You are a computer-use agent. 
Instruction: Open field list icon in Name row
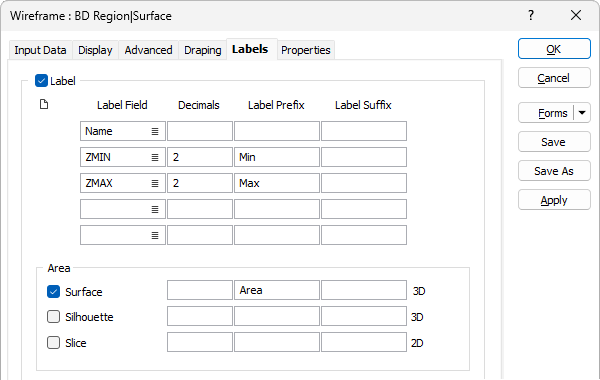pos(155,131)
